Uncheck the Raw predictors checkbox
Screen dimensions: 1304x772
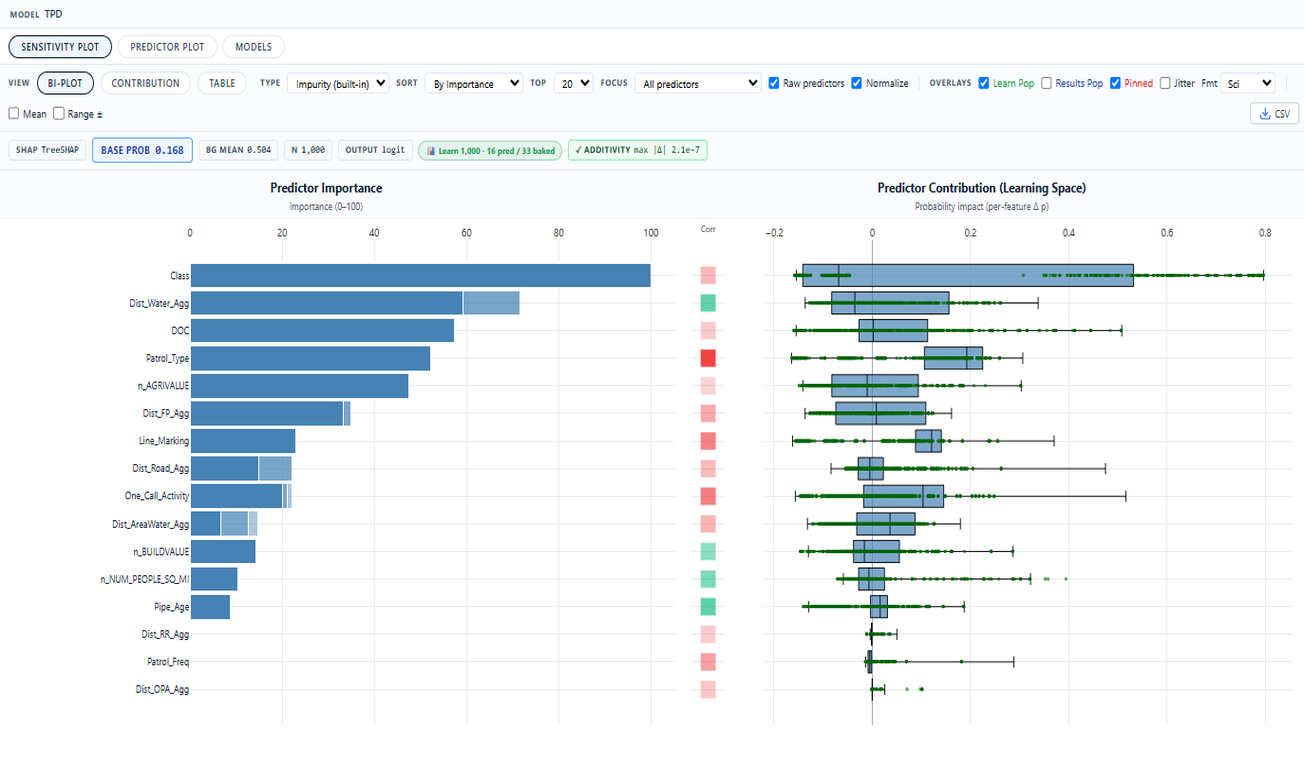coord(774,83)
